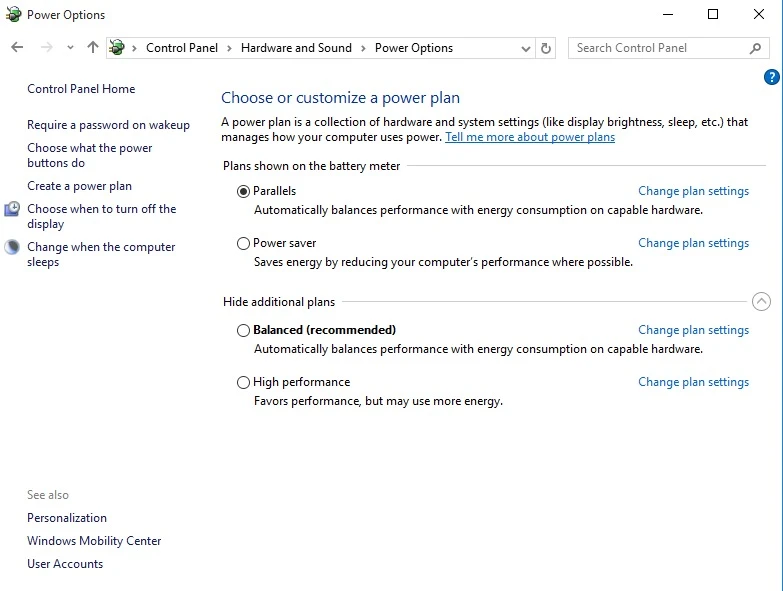
Task: Change plan settings for High performance
Action: click(694, 382)
